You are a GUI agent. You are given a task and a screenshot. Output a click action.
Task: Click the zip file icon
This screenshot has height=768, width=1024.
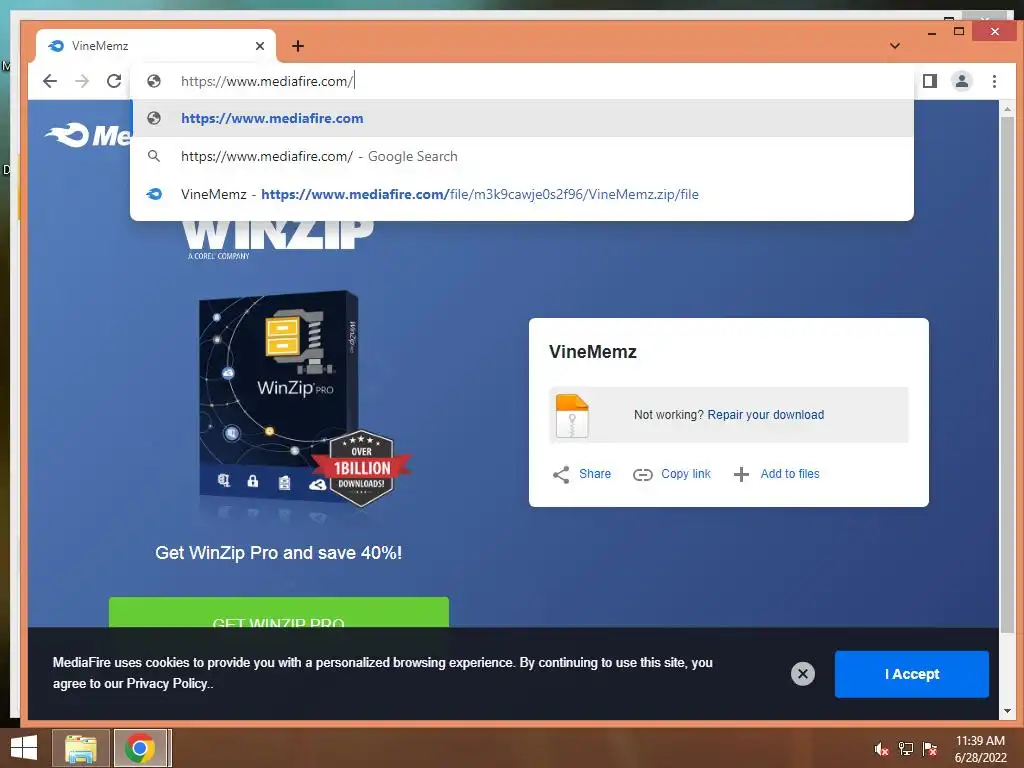tap(572, 415)
